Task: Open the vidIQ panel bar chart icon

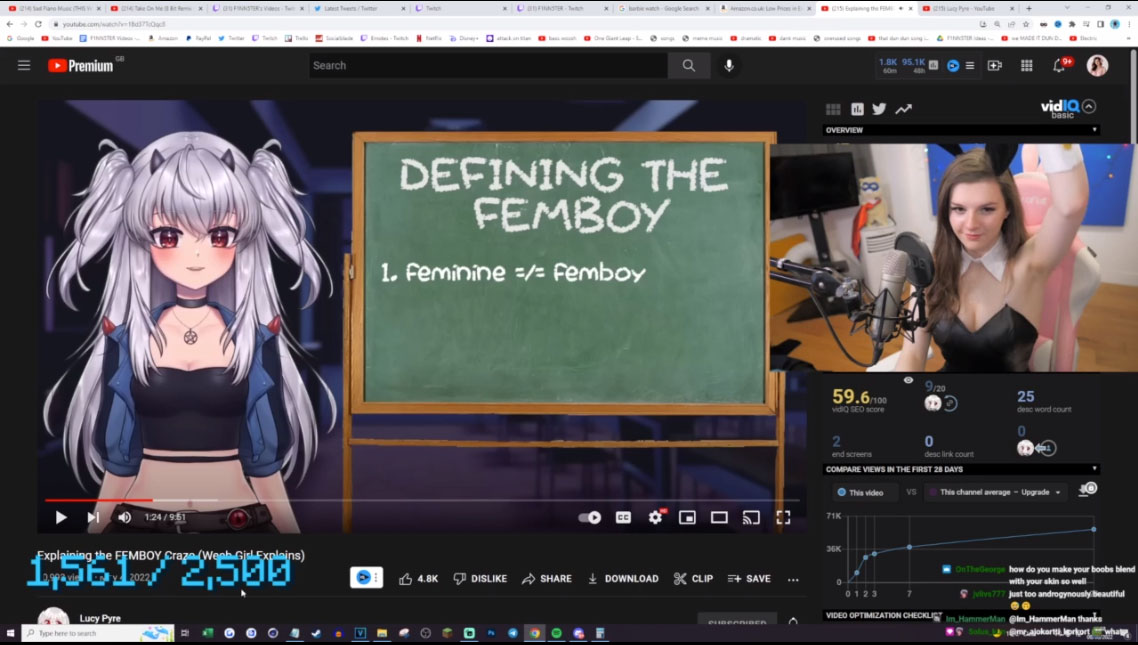Action: pos(857,109)
